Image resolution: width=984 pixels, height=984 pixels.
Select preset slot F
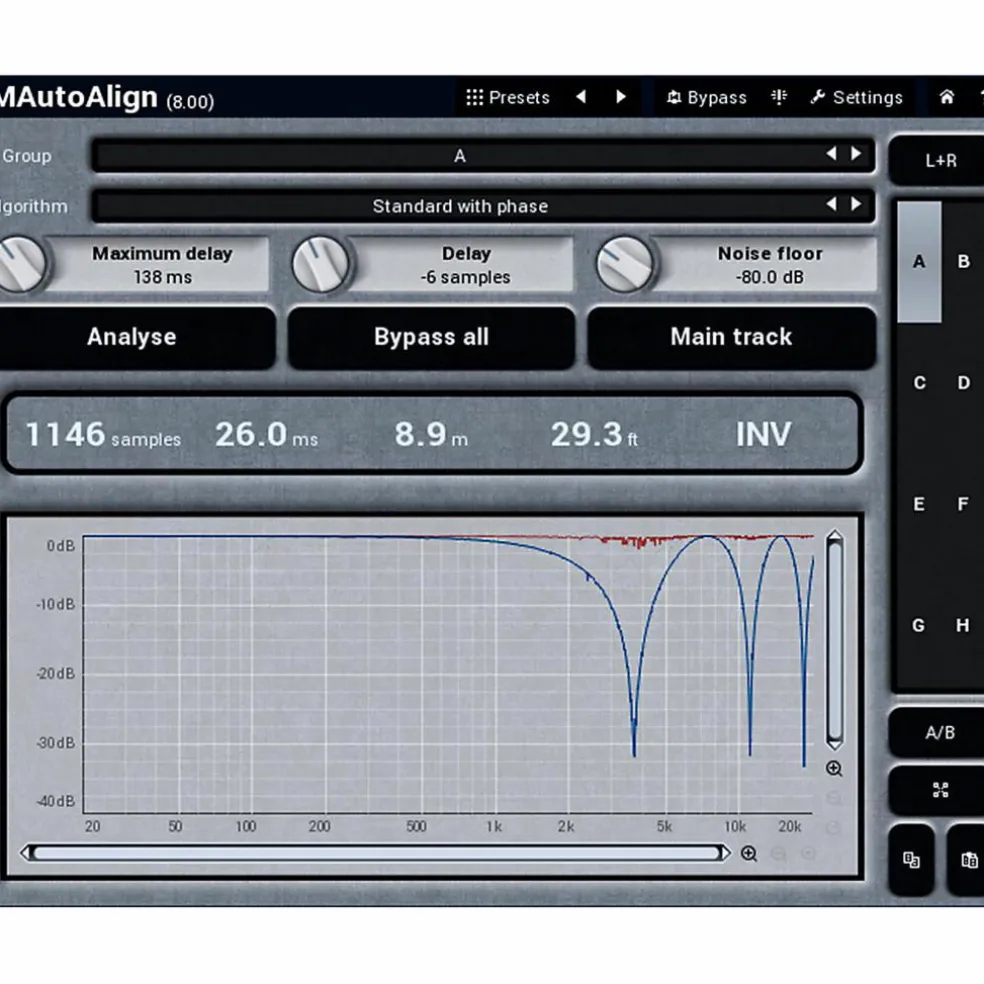coord(963,504)
